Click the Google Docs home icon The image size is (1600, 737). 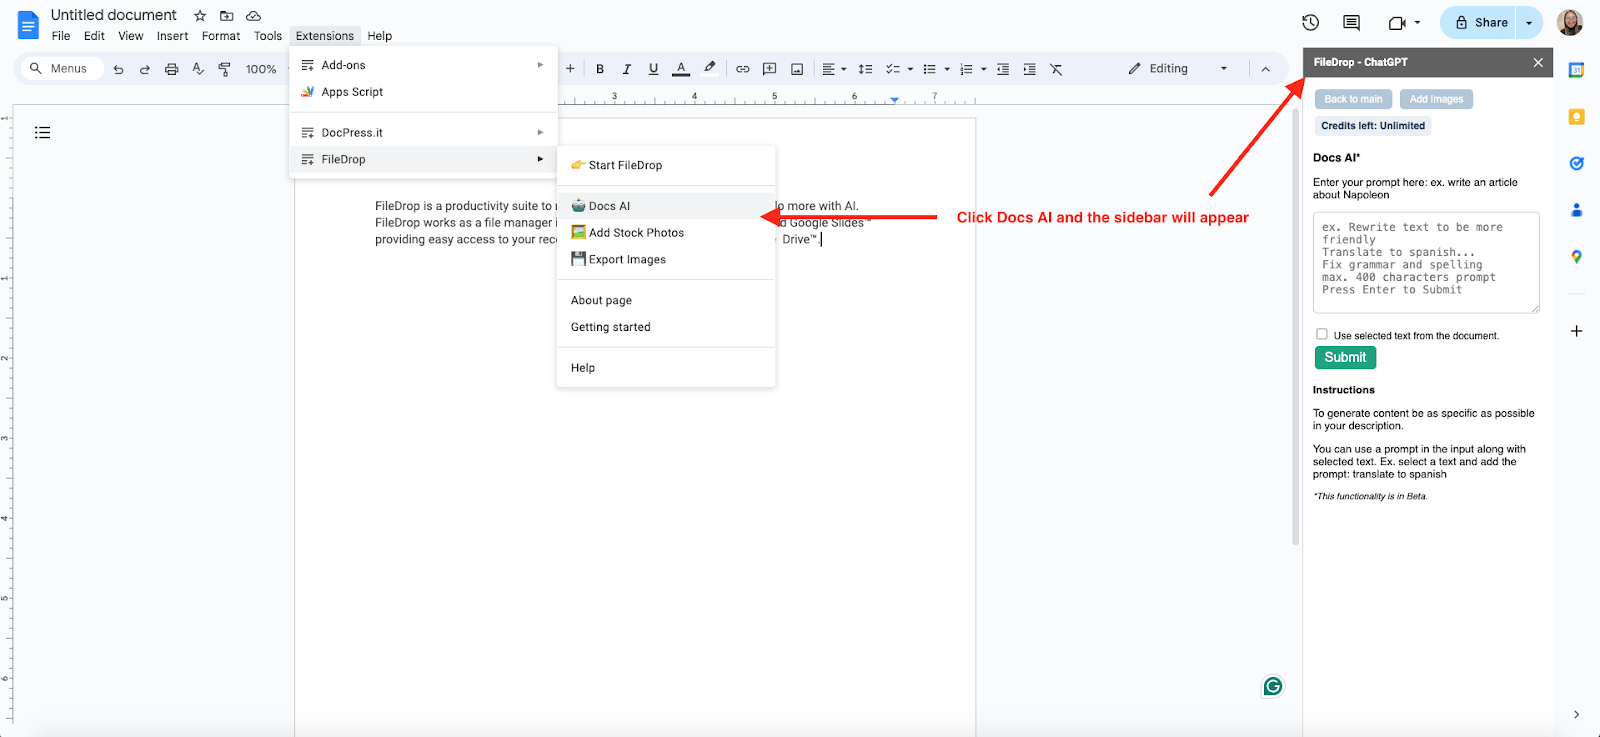(x=28, y=25)
